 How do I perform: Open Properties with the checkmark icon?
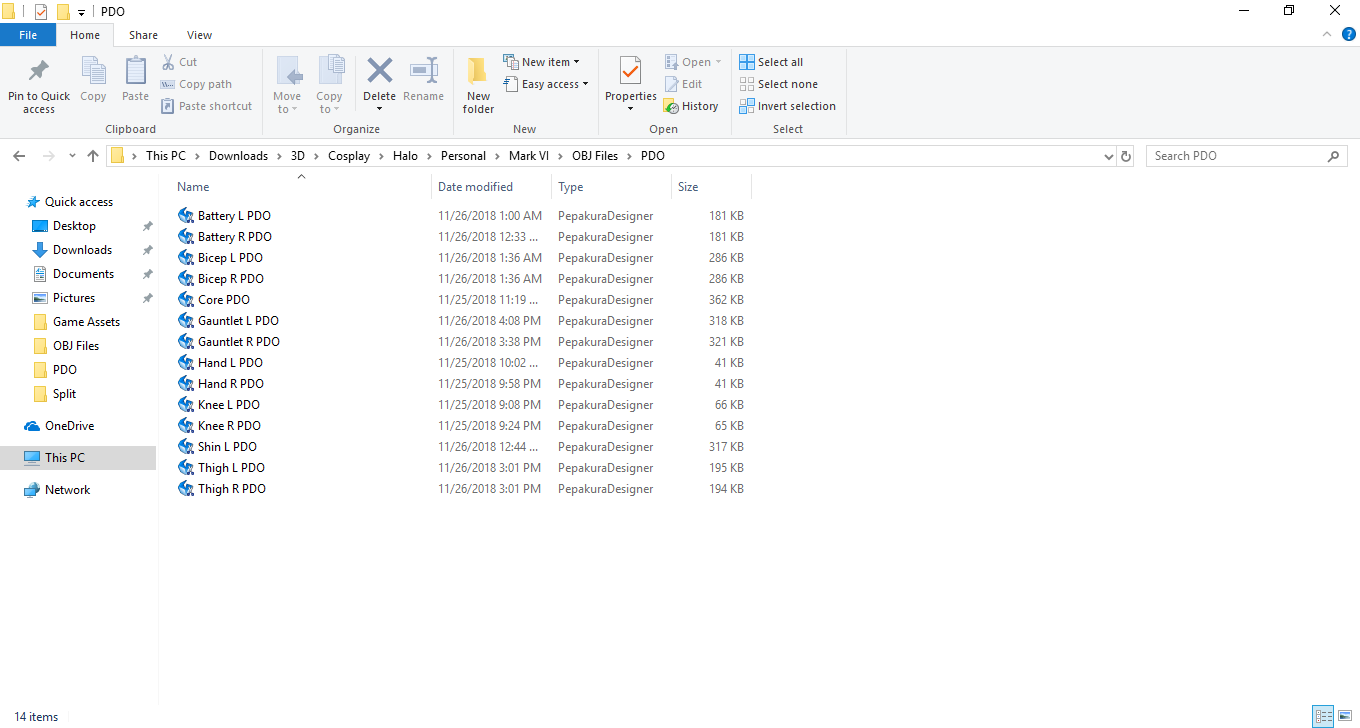click(x=630, y=72)
